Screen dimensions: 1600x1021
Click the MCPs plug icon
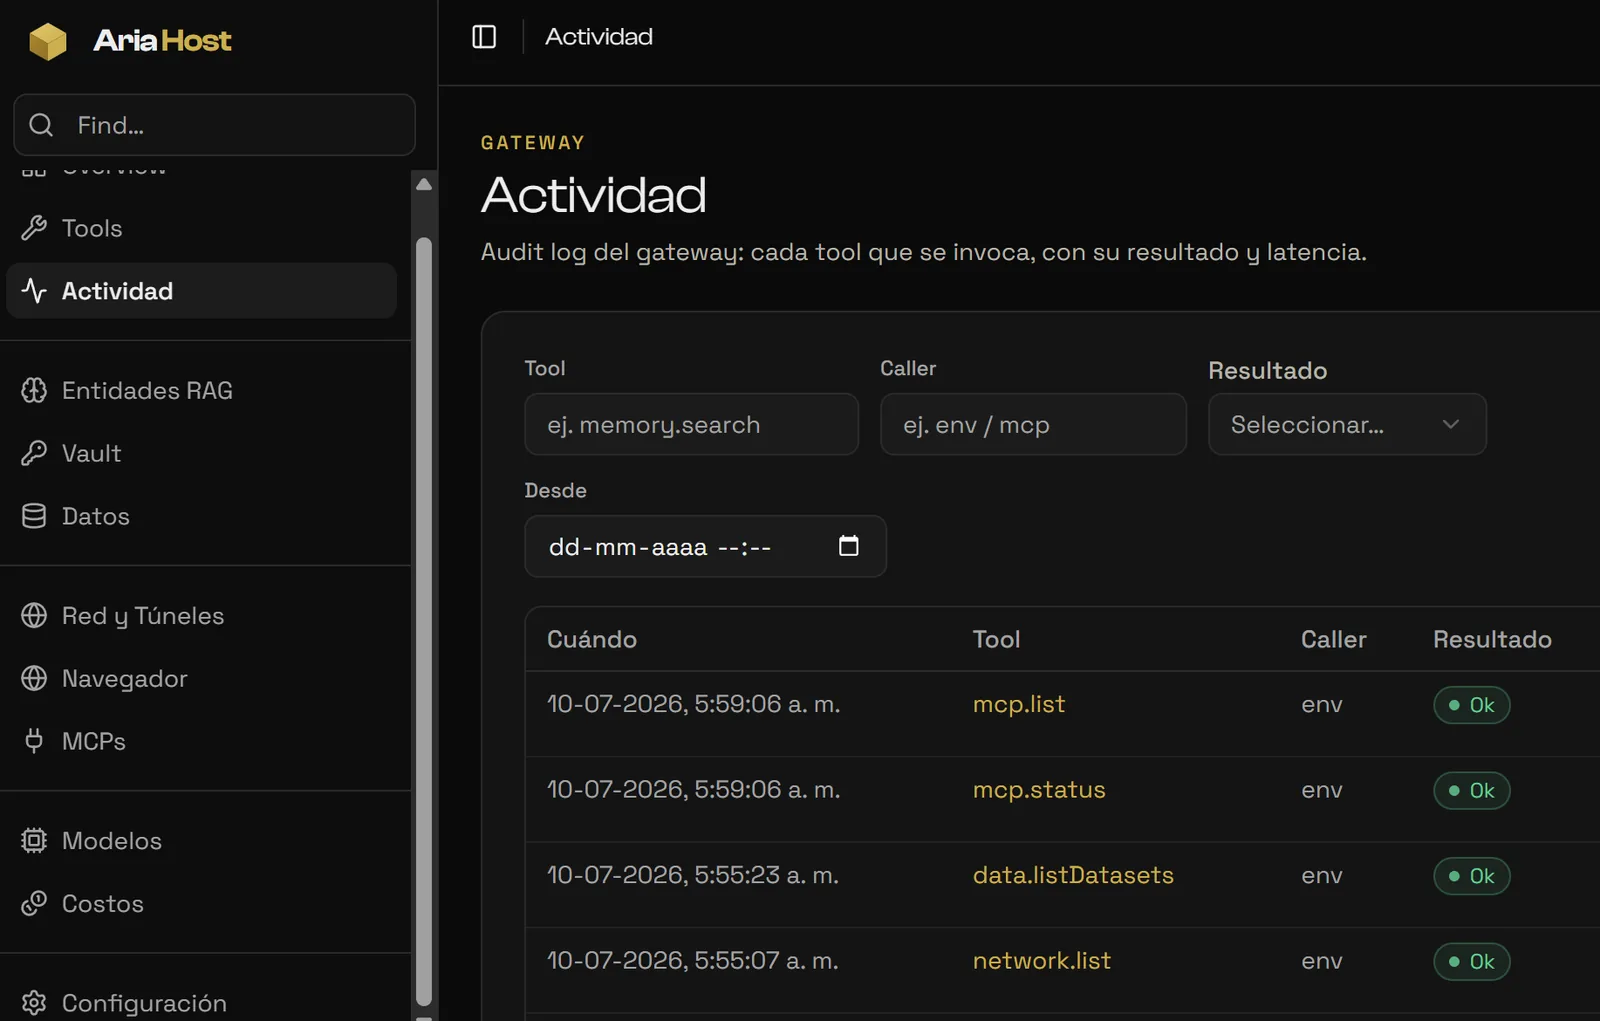34,741
